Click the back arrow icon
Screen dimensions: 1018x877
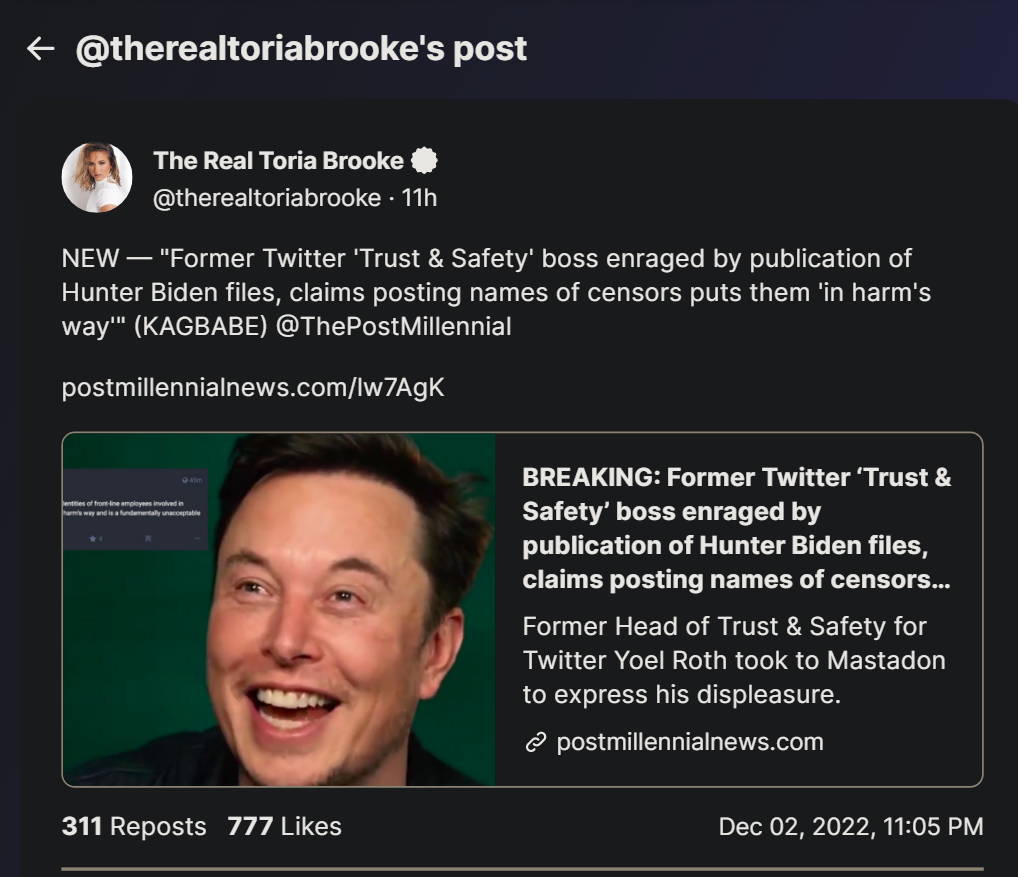(x=40, y=48)
